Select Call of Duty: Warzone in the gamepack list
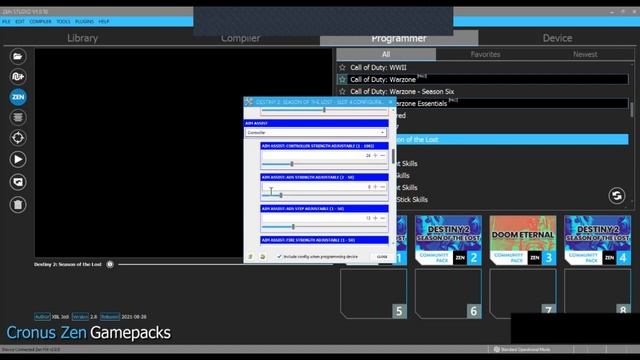The width and height of the screenshot is (640, 360). tap(482, 79)
